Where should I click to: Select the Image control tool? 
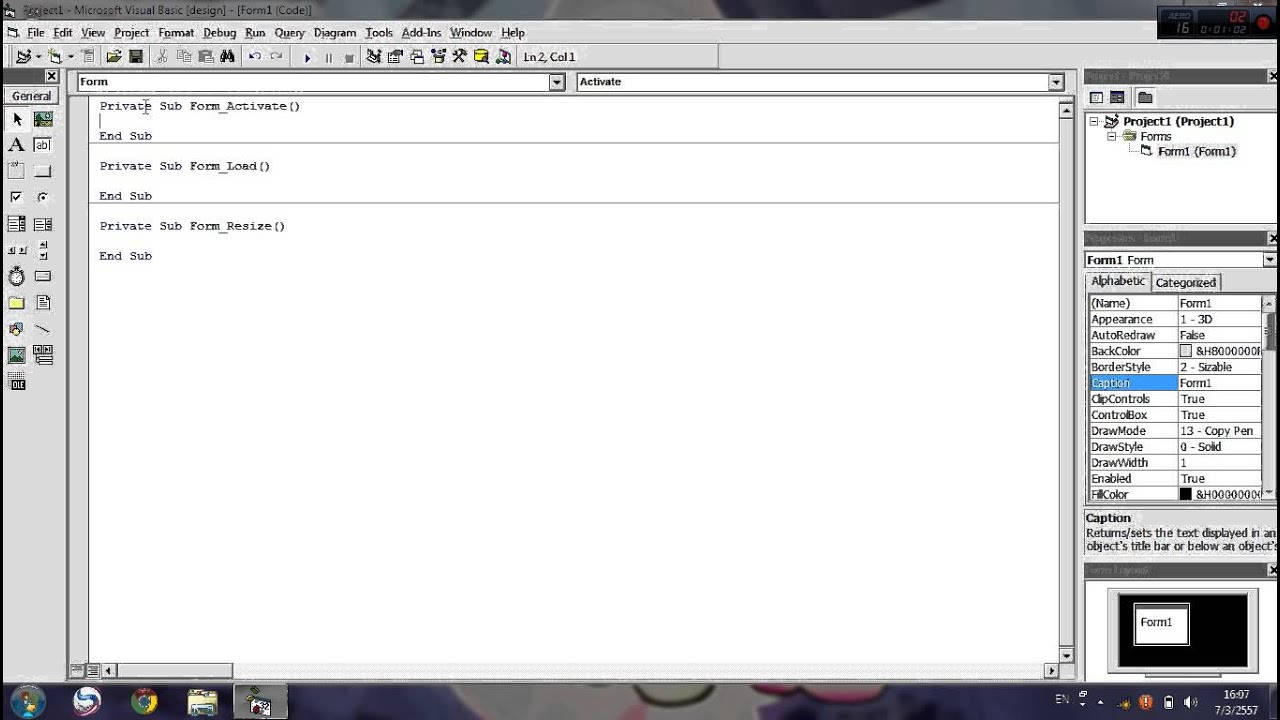click(x=17, y=355)
